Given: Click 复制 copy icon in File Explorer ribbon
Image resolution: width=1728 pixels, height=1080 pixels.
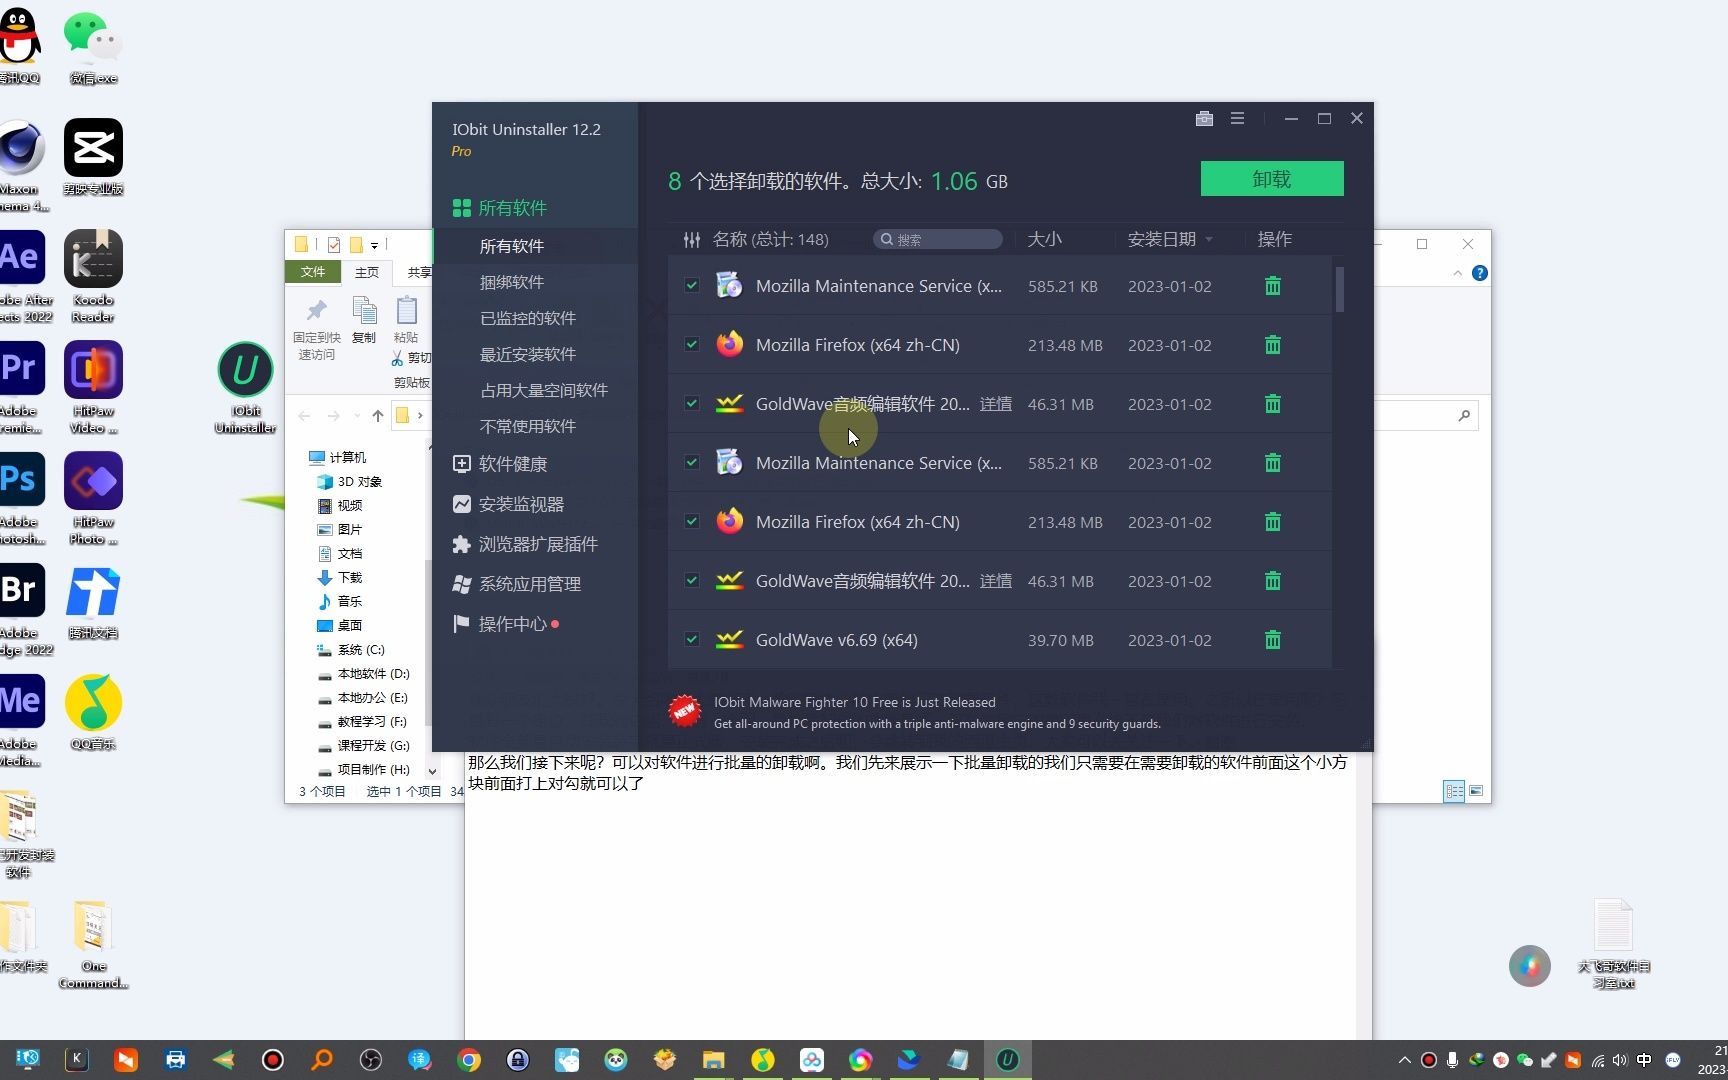Looking at the screenshot, I should coord(364,320).
